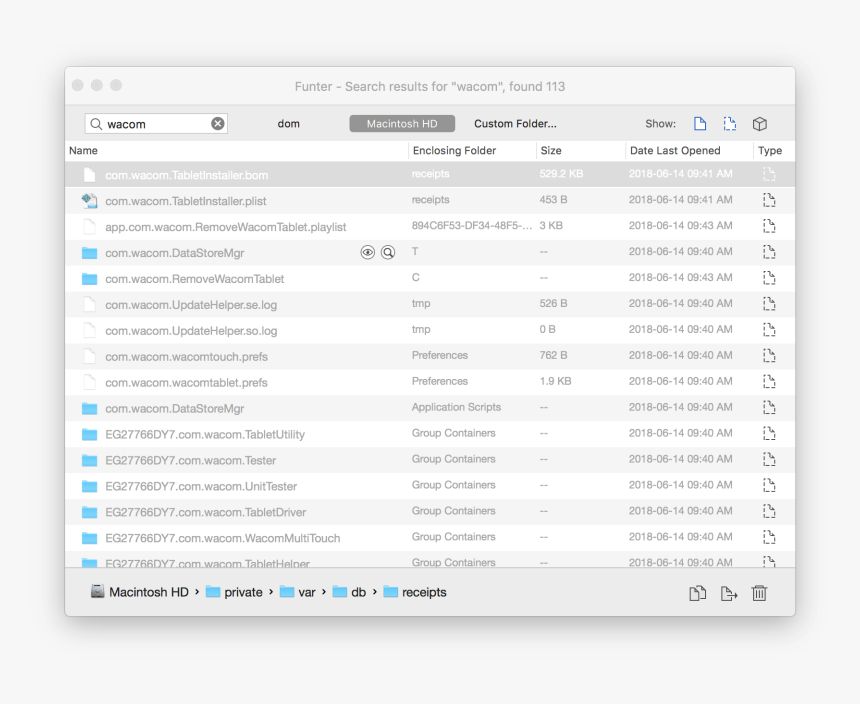This screenshot has height=704, width=860.
Task: Select EG27766DY7.com.wacom.TabletUtility folder
Action: [430, 434]
